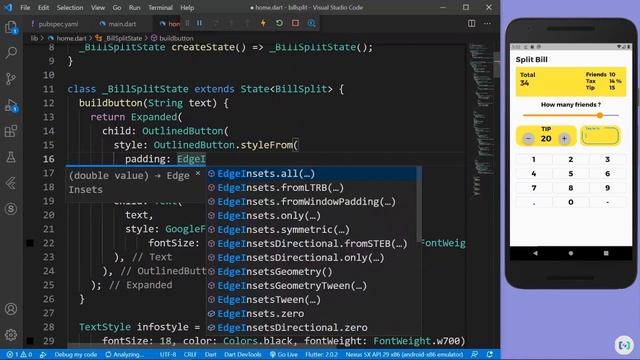Choose EdgeInsets.symmetric suggestion
The width and height of the screenshot is (640, 360).
tap(312, 230)
